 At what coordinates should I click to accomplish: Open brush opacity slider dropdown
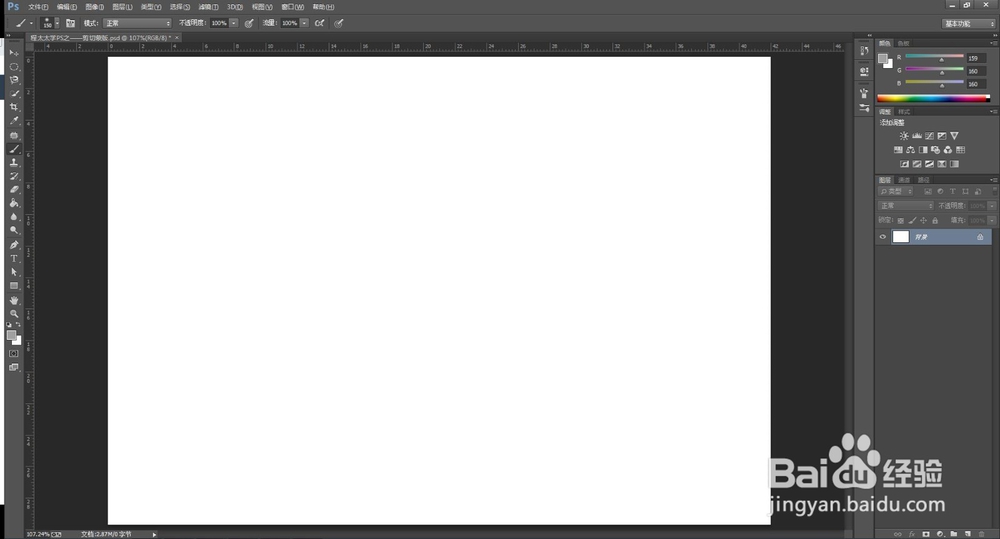(233, 23)
